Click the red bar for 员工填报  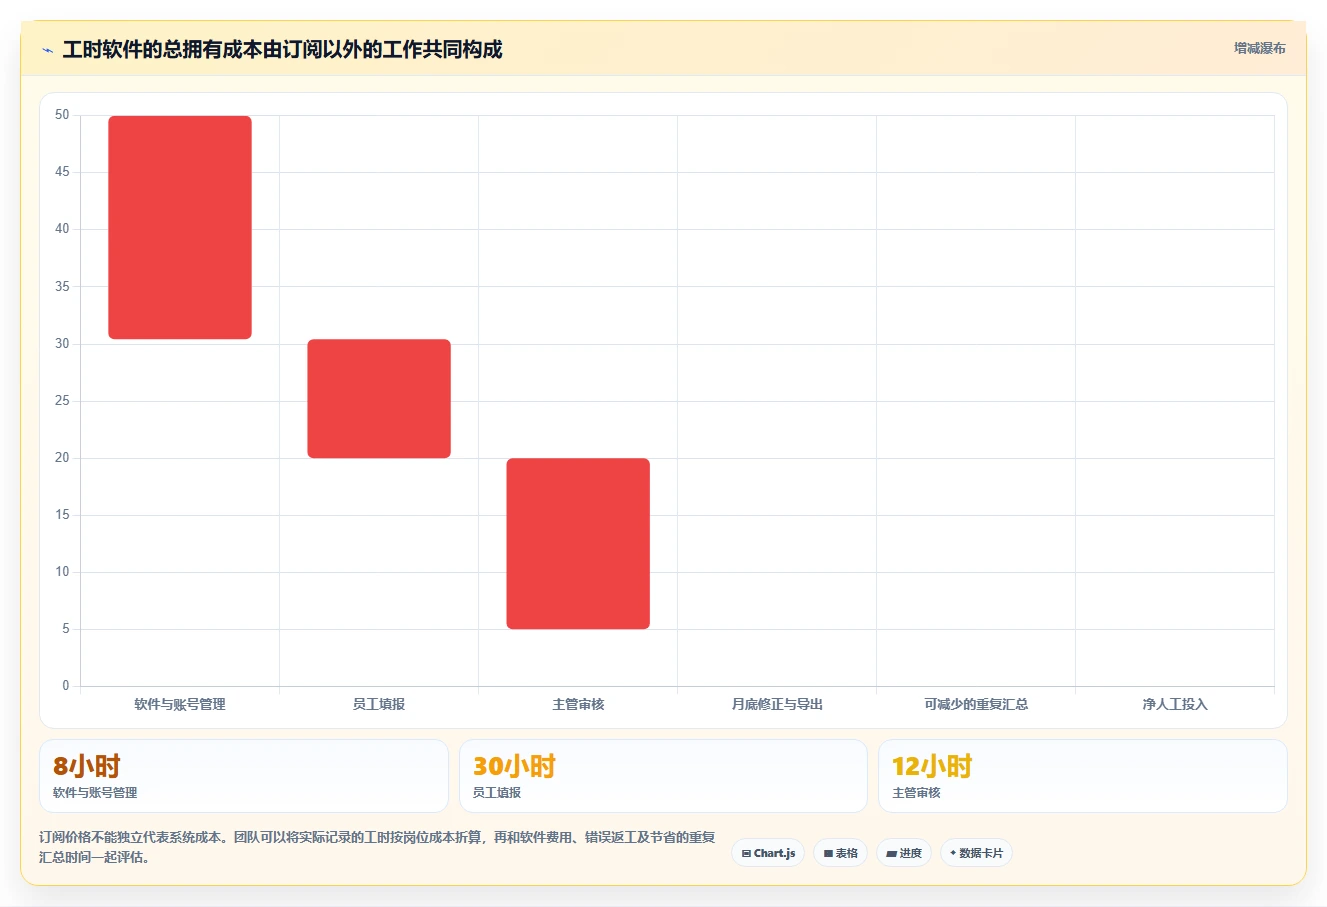(379, 399)
